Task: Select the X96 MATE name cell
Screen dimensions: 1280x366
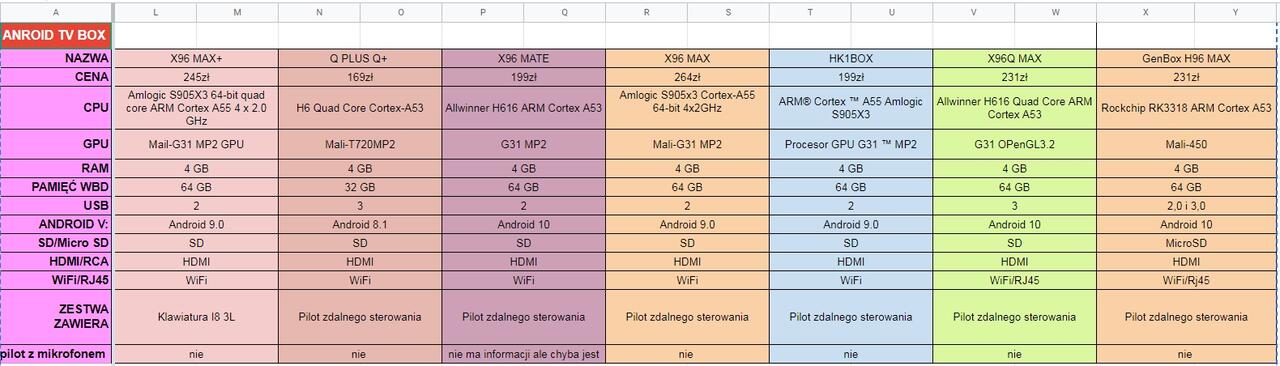Action: click(524, 58)
